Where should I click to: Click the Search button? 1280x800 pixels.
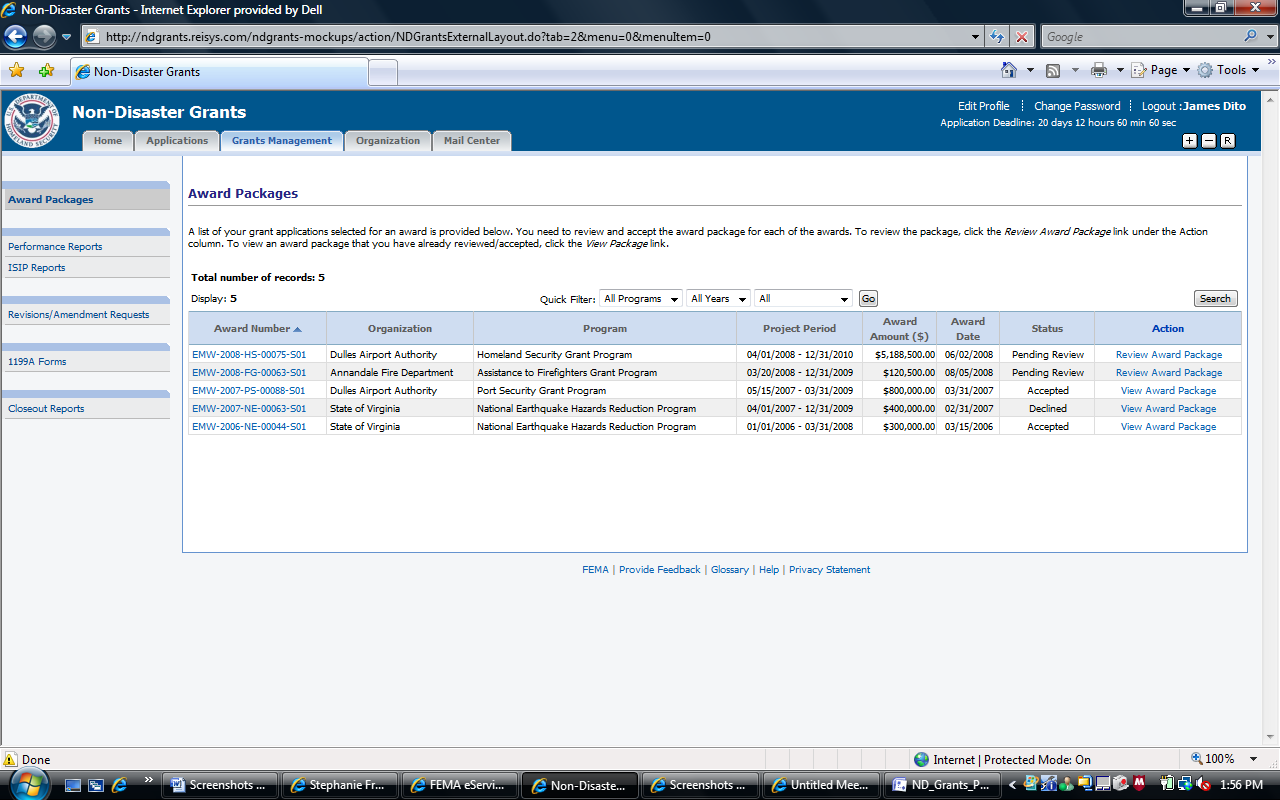1215,298
